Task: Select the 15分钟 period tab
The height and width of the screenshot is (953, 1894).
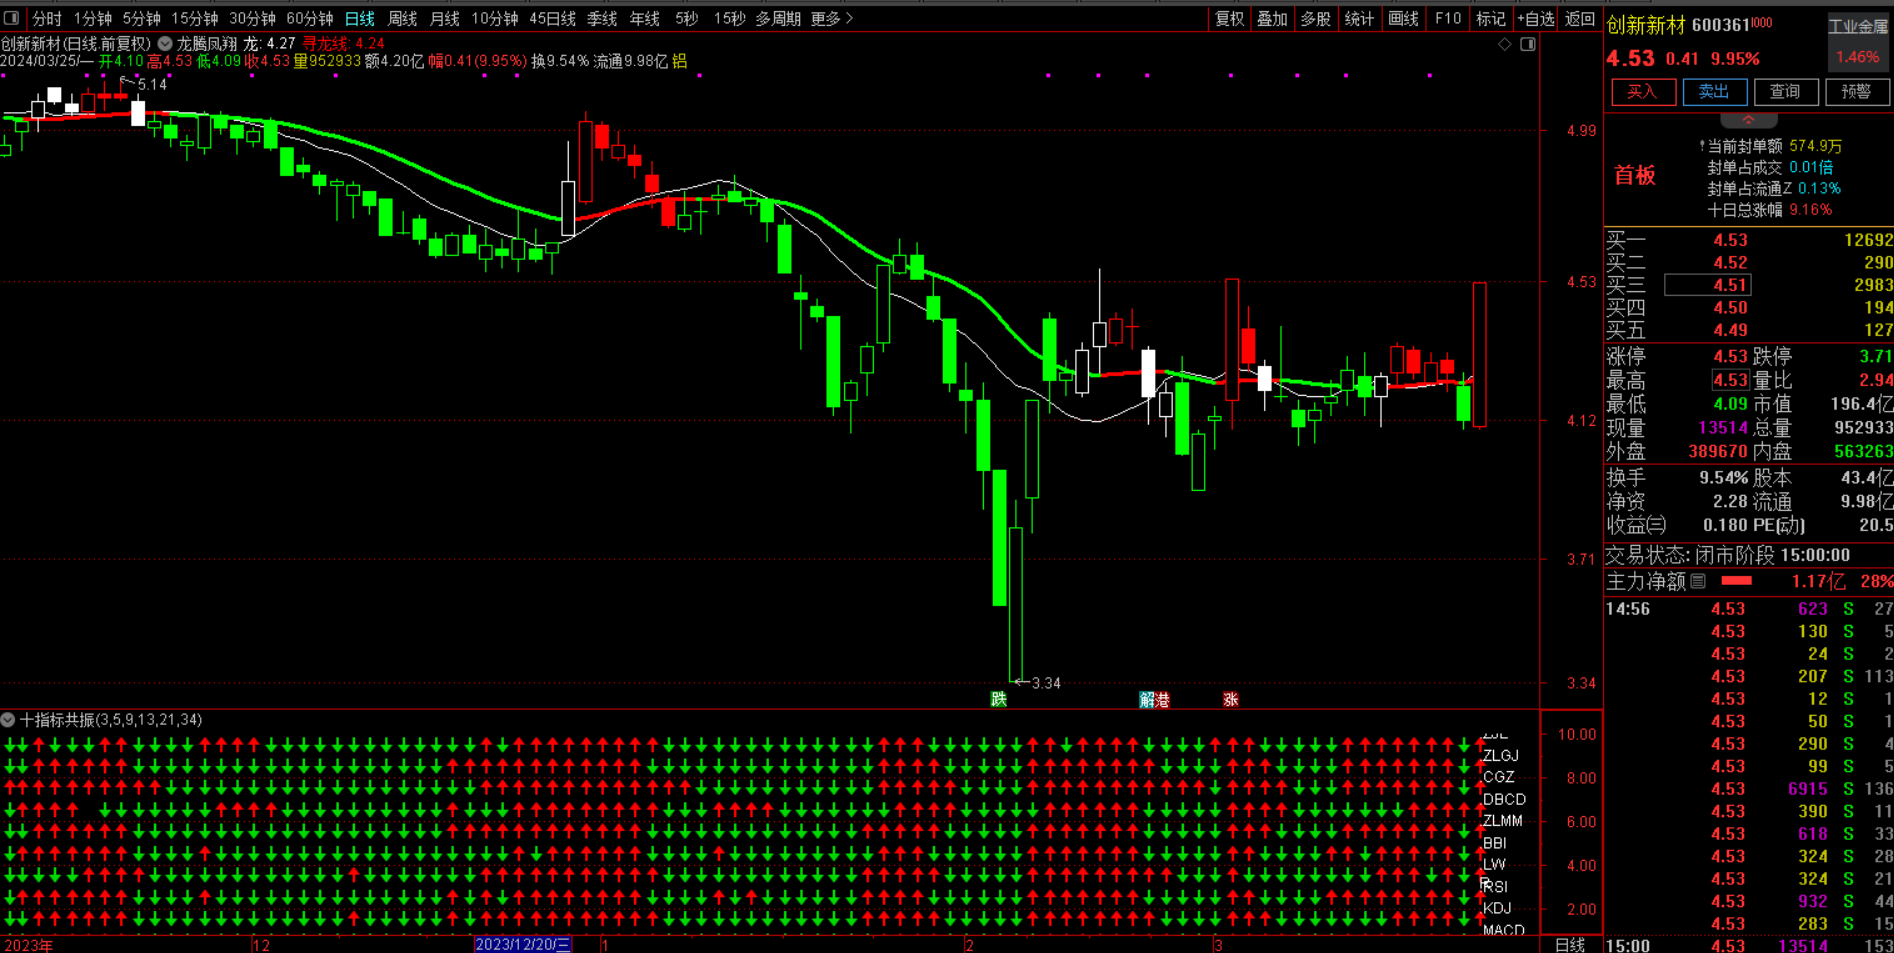Action: (194, 18)
